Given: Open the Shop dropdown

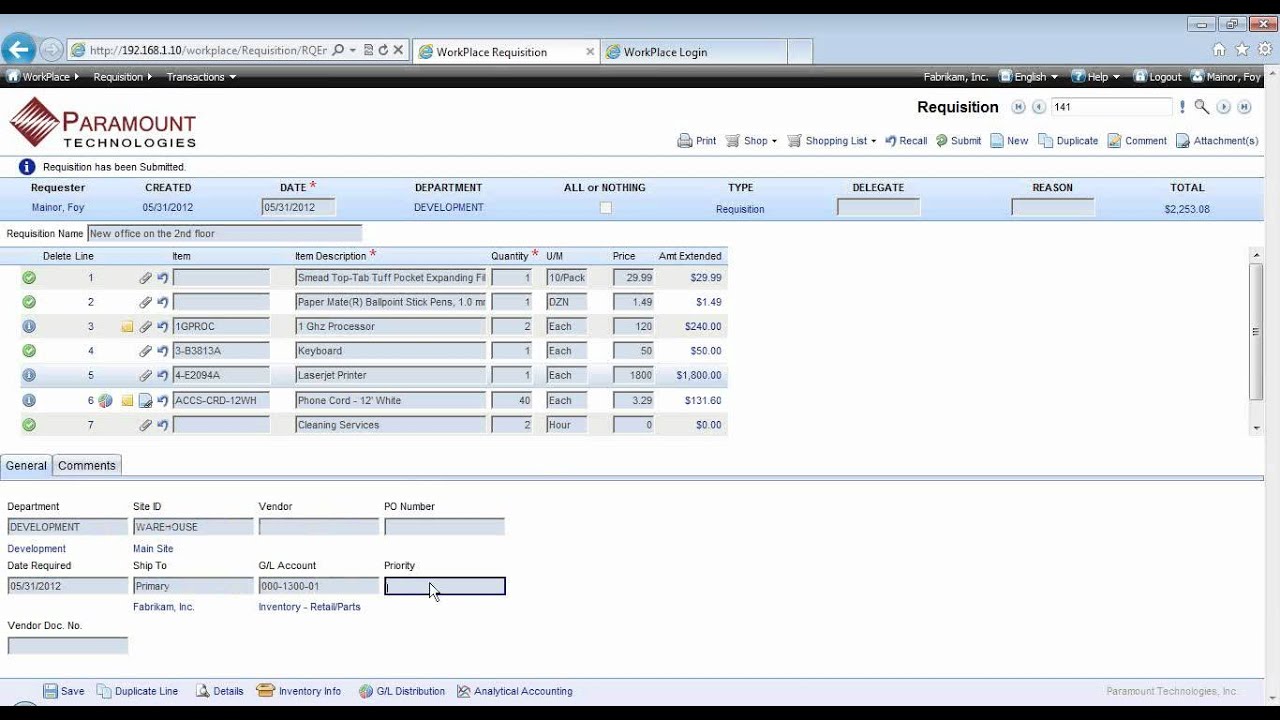Looking at the screenshot, I should (x=751, y=141).
